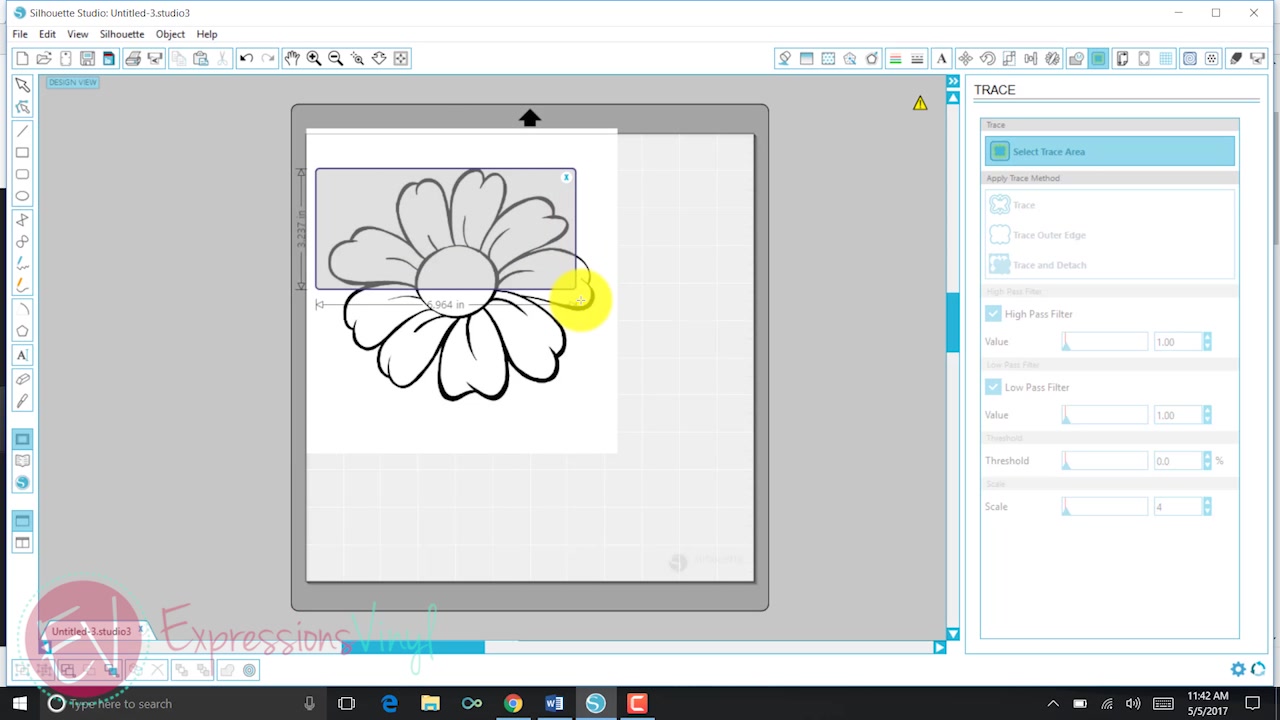Select the Eraser tool

[22, 379]
